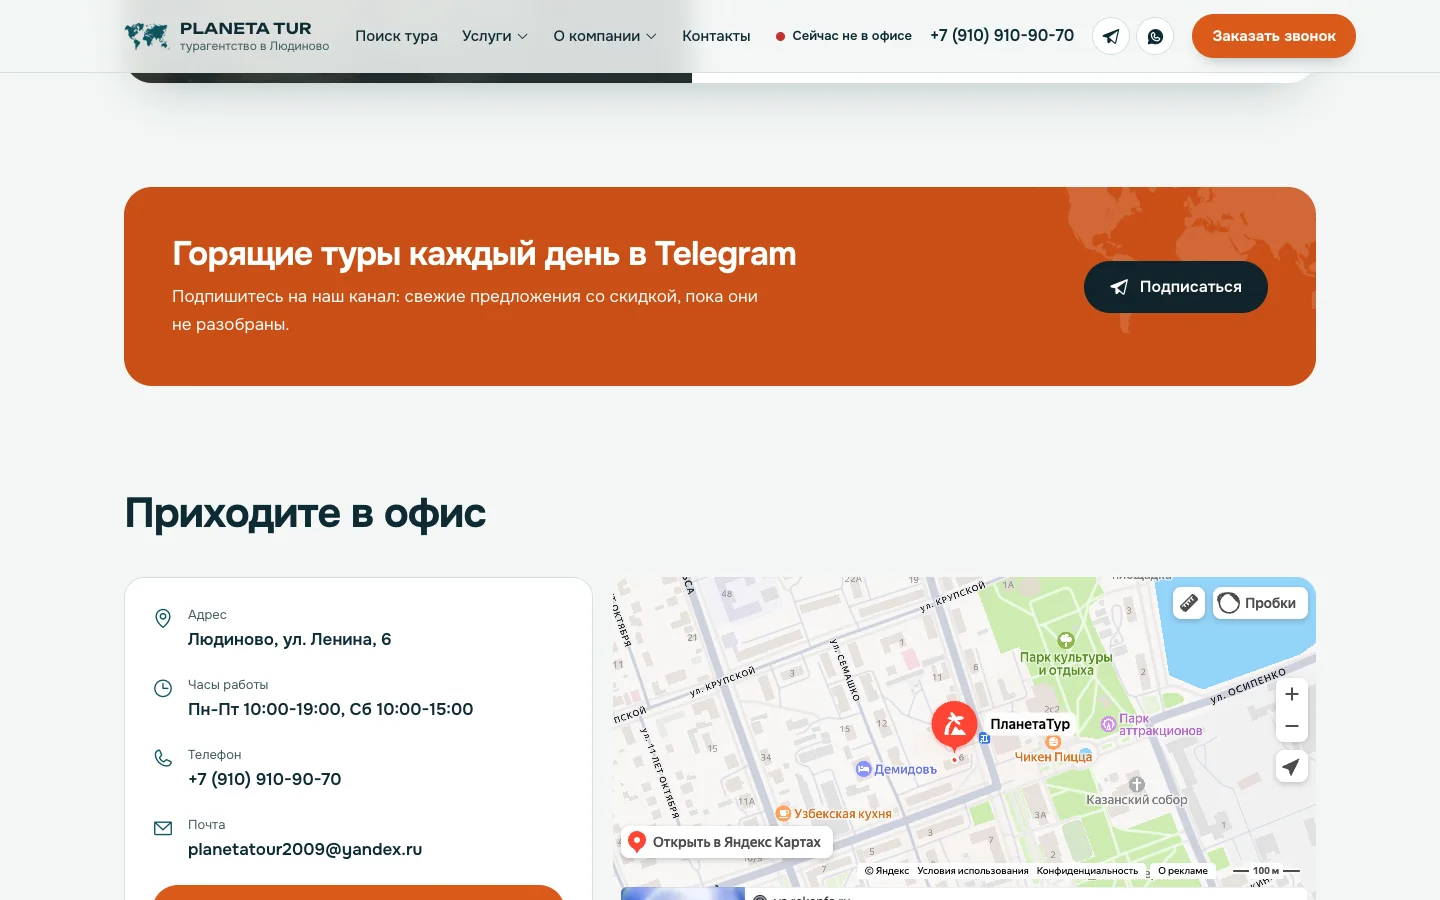Select the red ПланетаТур map pin

(954, 724)
